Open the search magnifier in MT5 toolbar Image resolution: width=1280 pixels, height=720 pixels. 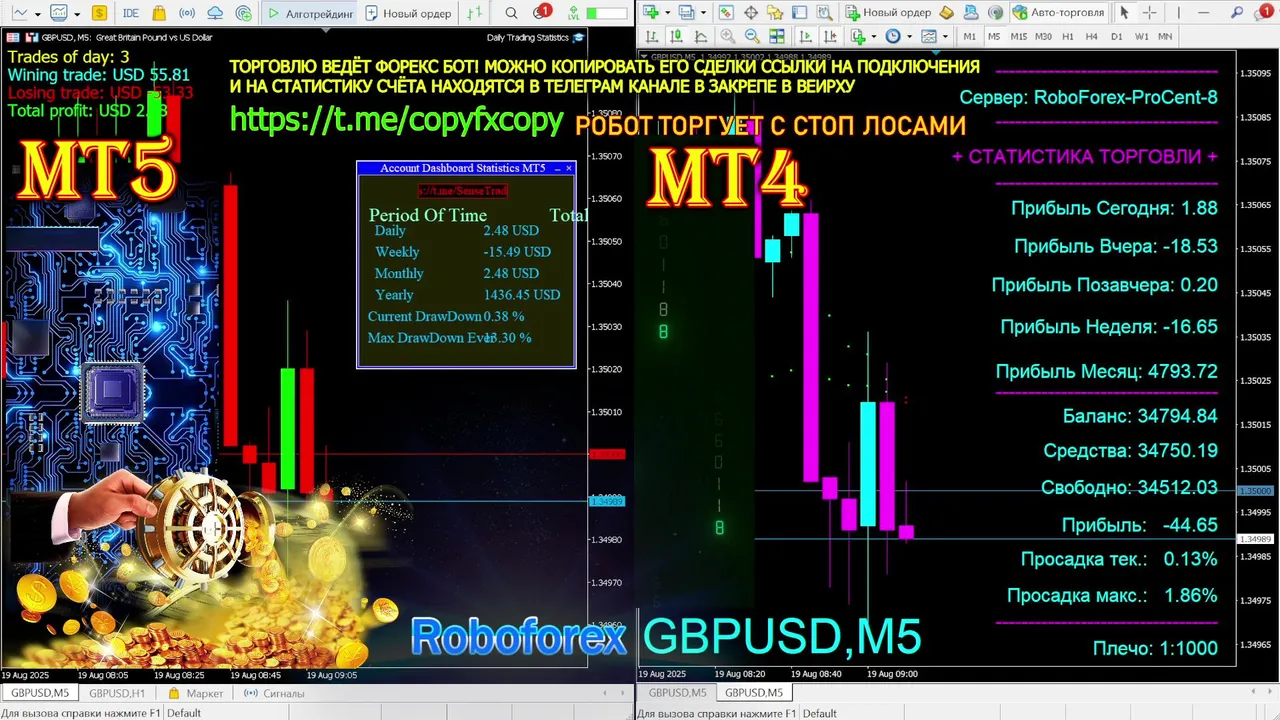tap(511, 13)
